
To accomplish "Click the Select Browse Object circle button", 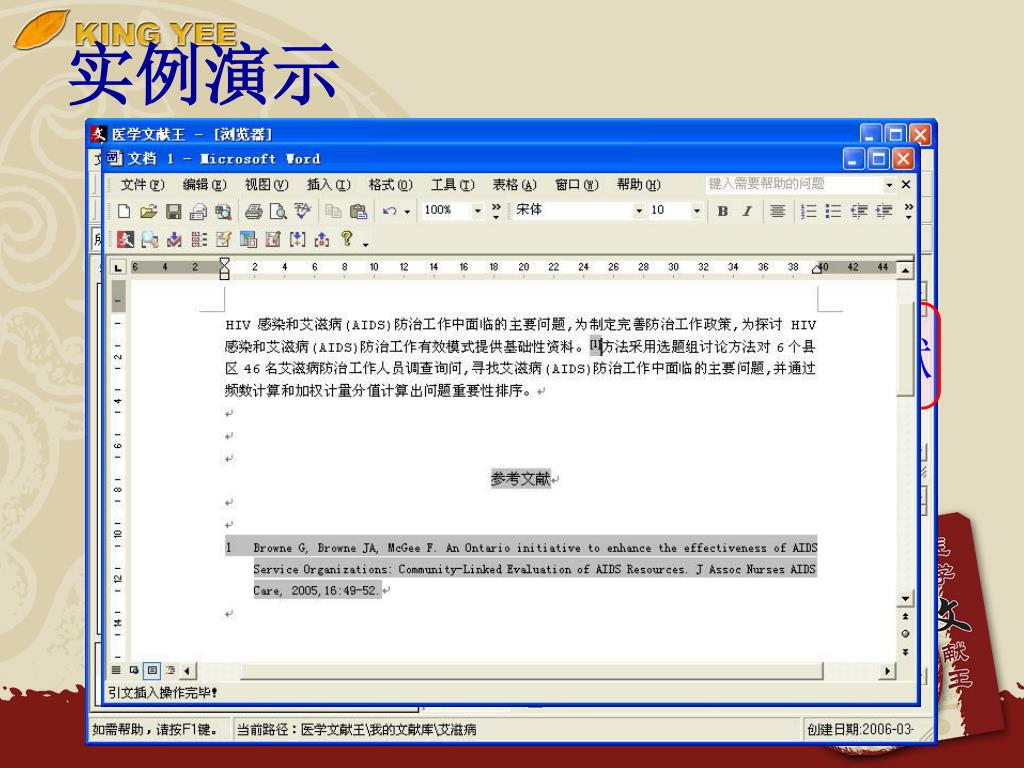I will click(x=905, y=633).
